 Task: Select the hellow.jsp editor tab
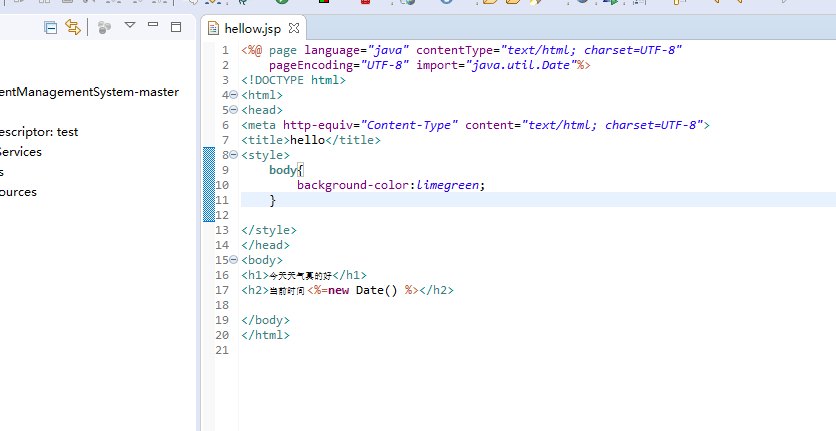253,28
